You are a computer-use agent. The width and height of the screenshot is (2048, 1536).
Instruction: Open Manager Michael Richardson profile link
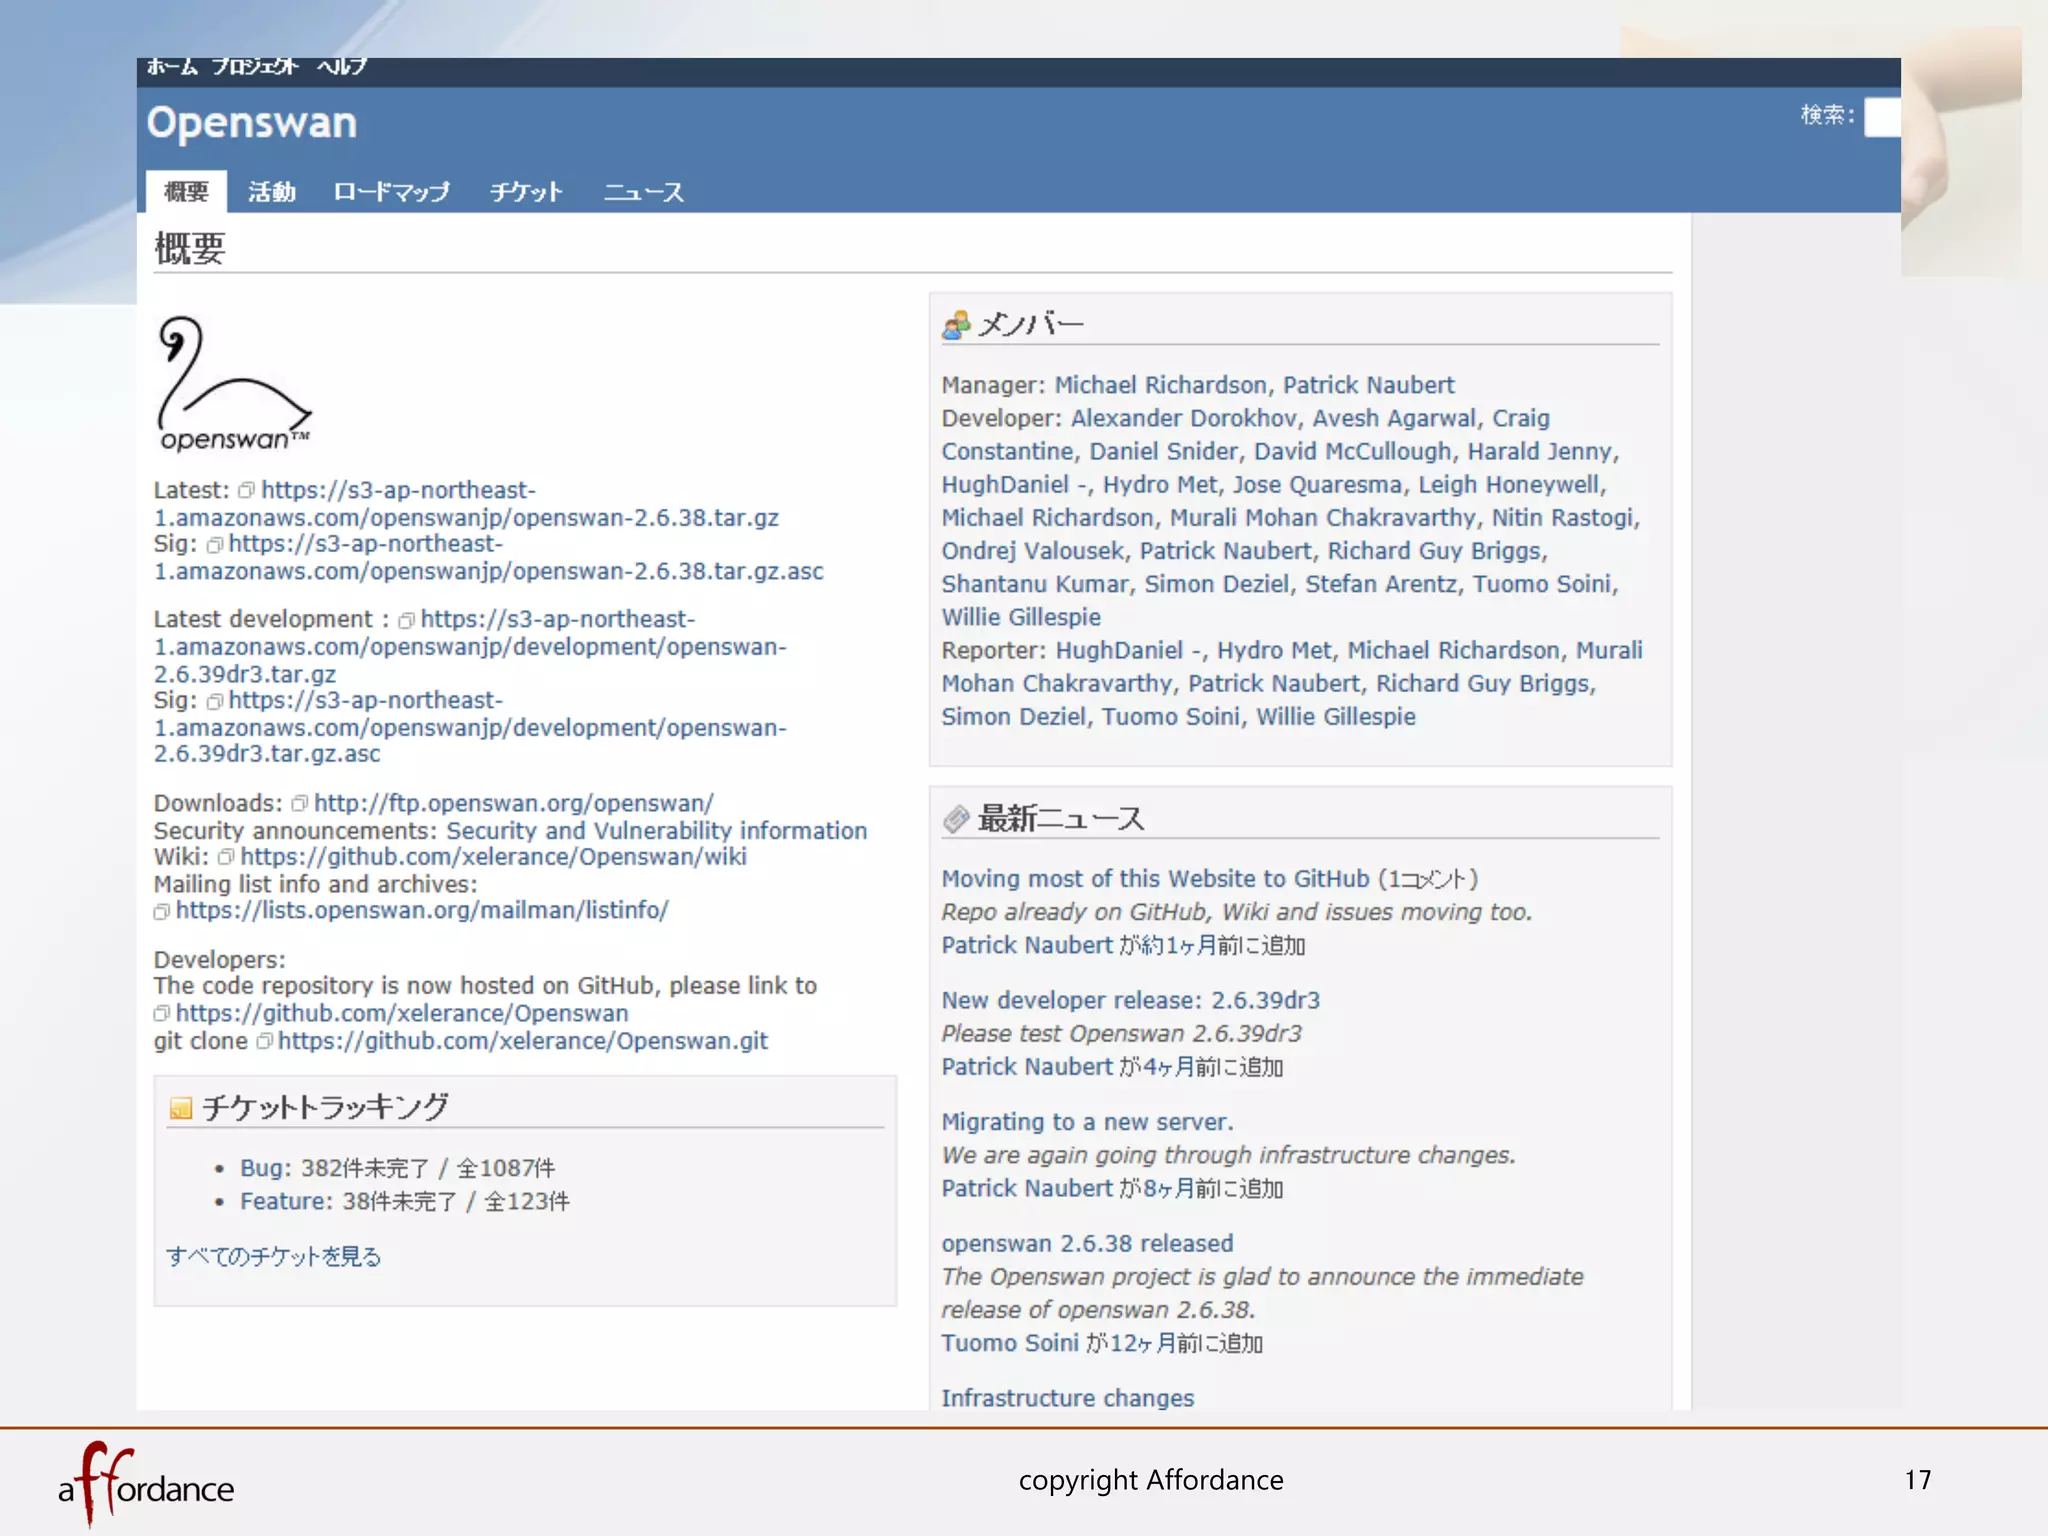pos(1160,385)
